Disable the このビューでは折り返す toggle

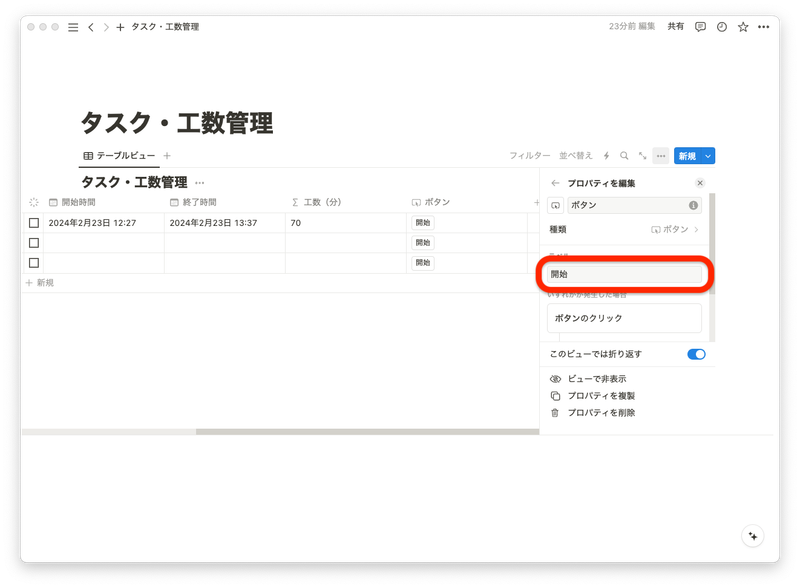[x=696, y=354]
